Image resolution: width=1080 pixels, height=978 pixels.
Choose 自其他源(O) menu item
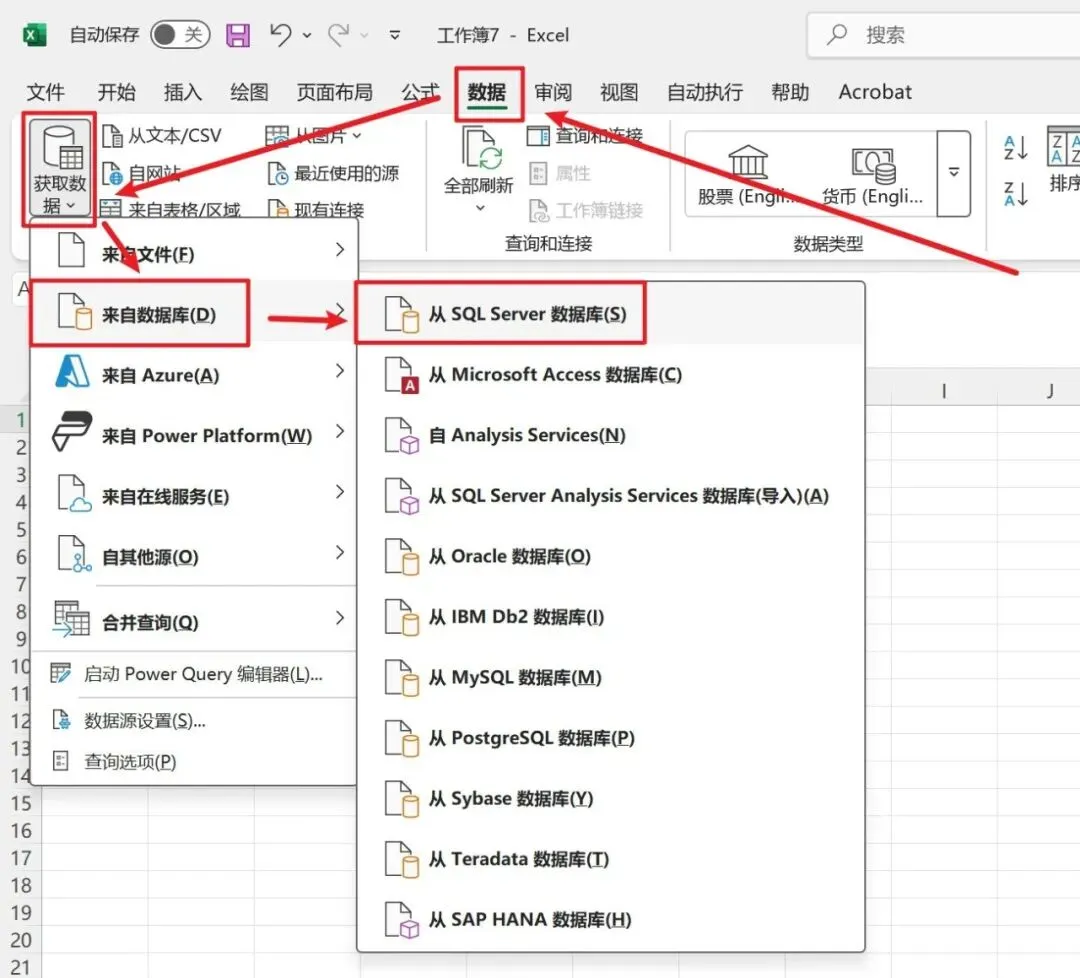point(194,556)
